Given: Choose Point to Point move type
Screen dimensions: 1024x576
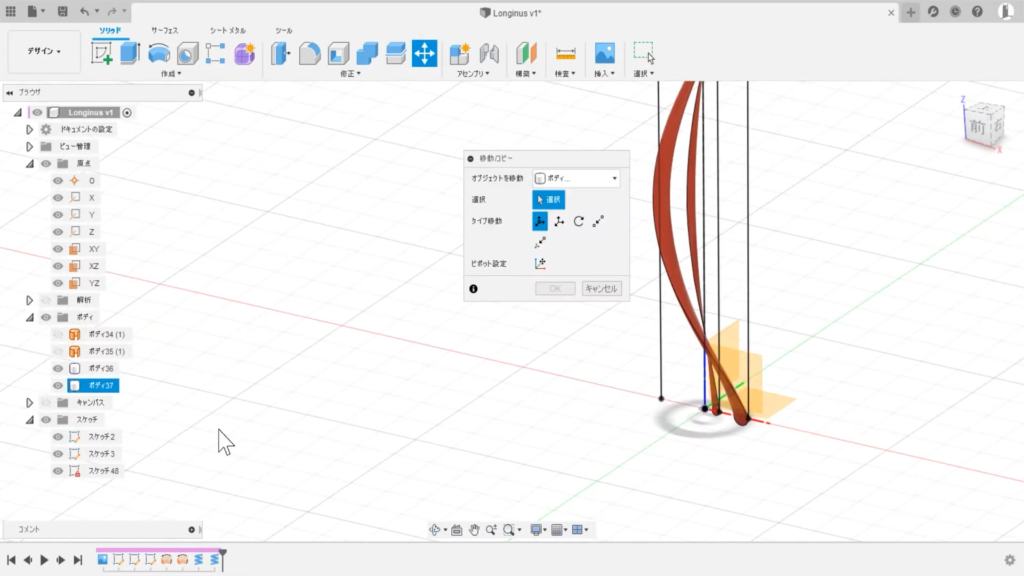Looking at the screenshot, I should pos(598,221).
